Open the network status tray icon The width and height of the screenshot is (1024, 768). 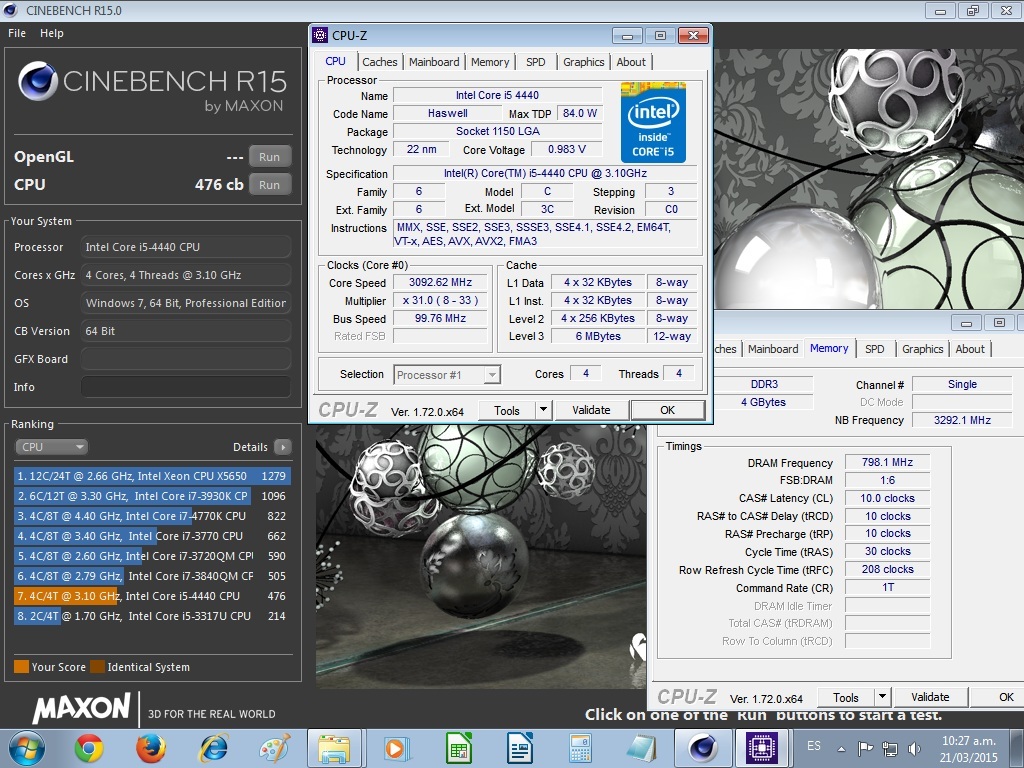point(889,748)
